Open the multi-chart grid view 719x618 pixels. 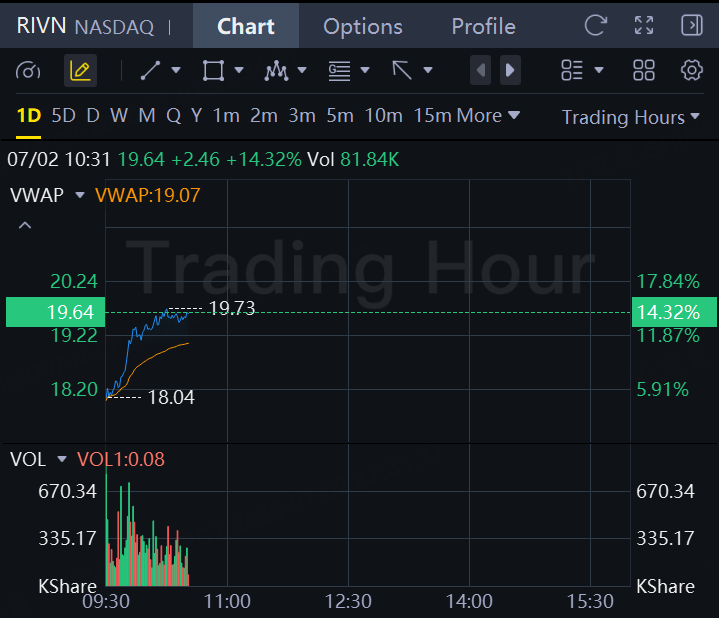pos(644,71)
